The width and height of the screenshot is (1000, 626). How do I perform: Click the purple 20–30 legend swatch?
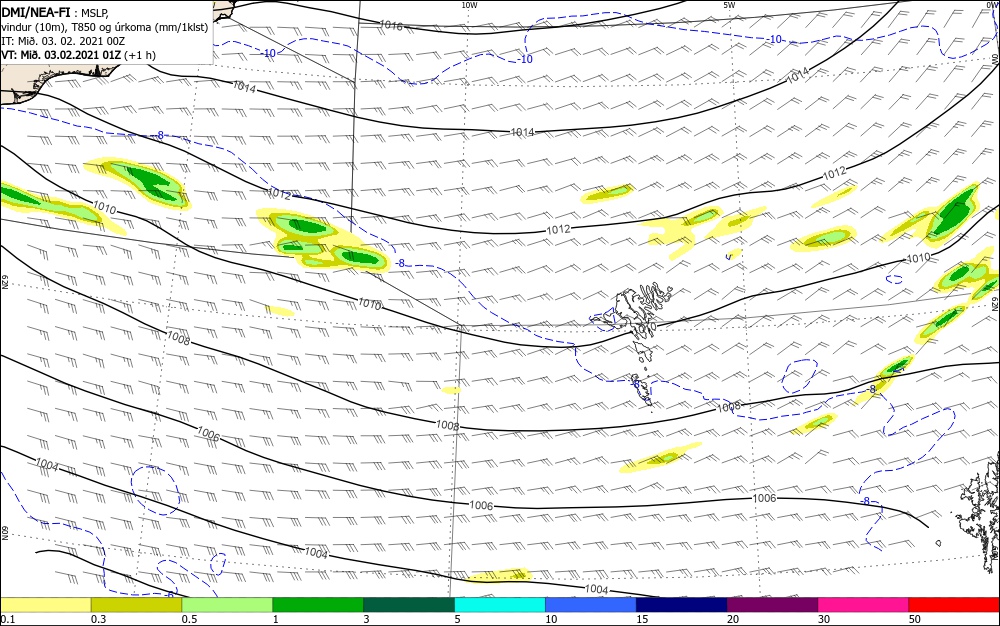772,605
